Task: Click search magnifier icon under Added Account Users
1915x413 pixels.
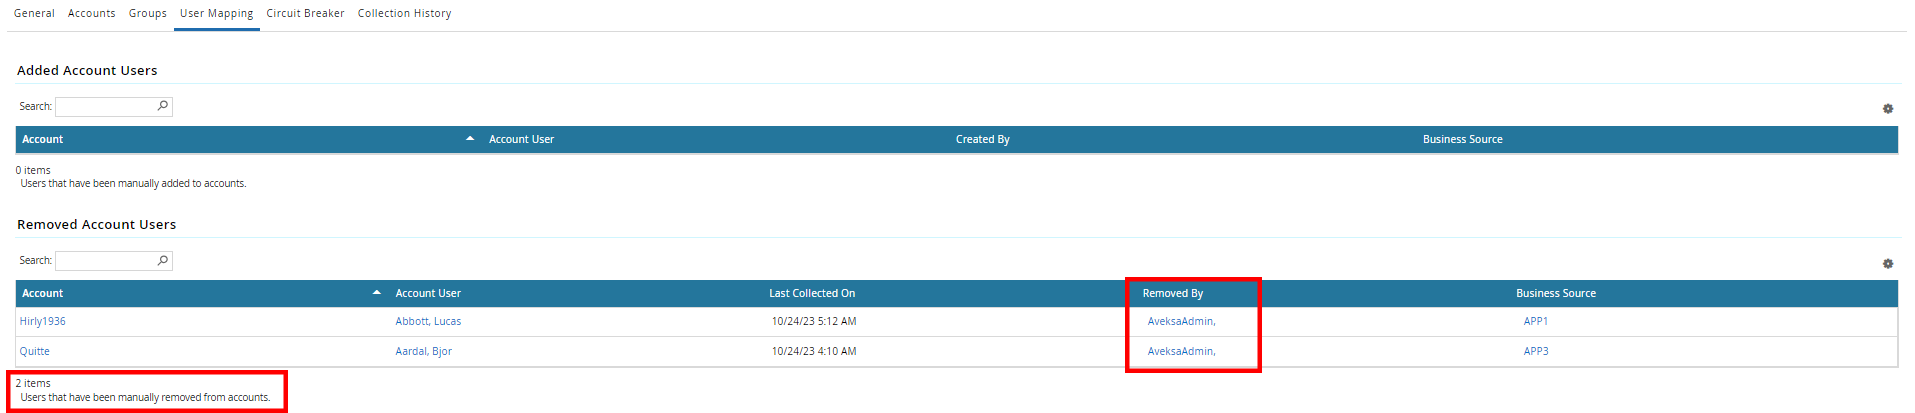Action: [163, 106]
